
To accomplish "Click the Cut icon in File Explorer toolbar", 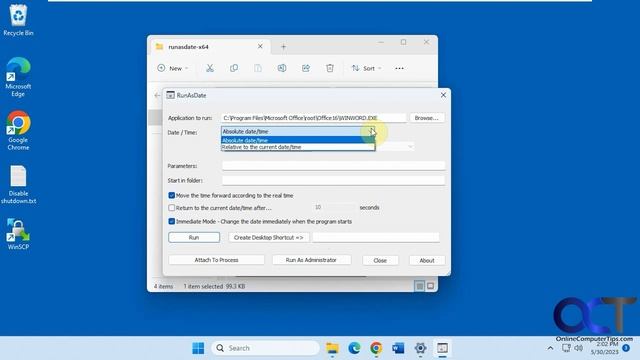I will tap(210, 68).
